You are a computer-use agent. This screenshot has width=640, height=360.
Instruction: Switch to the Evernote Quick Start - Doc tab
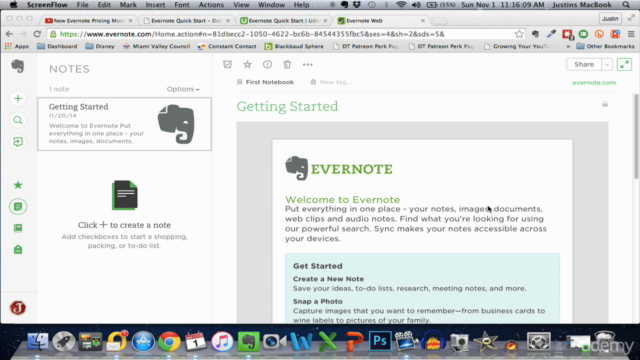point(186,20)
